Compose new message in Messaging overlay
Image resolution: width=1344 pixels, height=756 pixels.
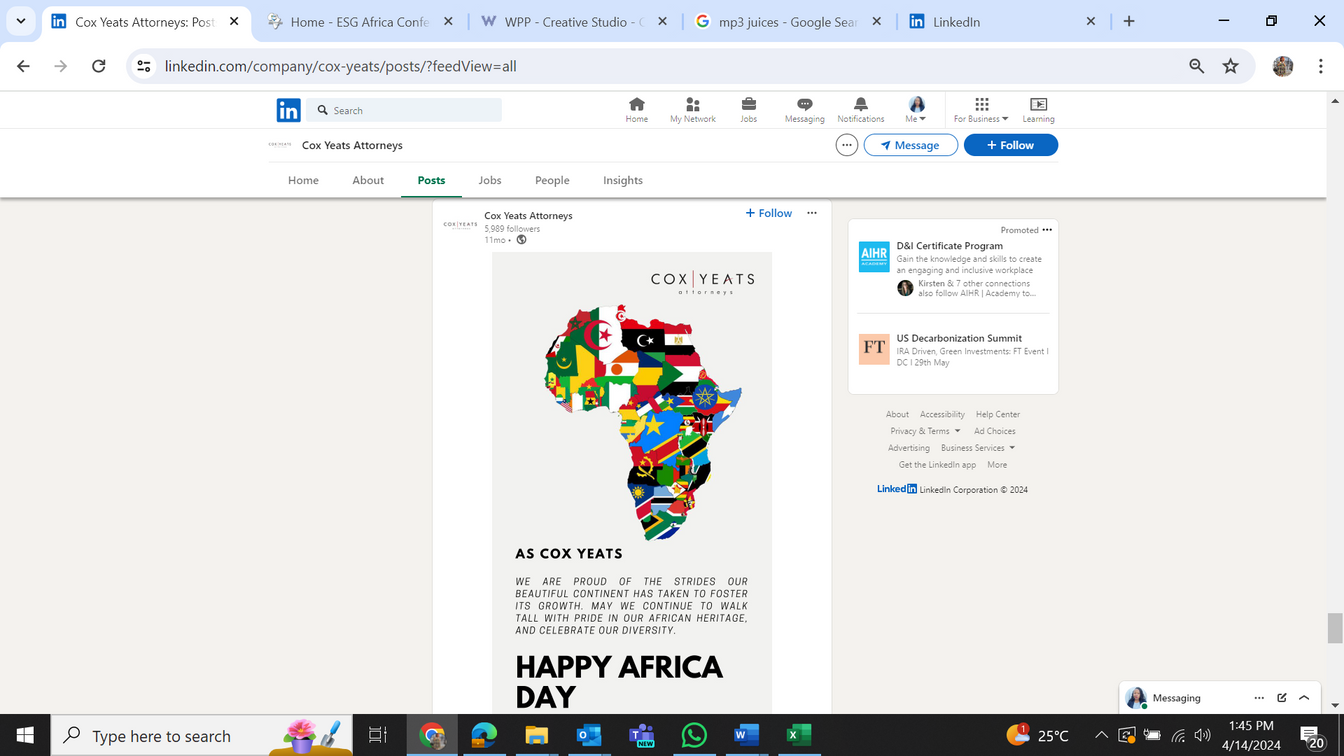pyautogui.click(x=1282, y=698)
